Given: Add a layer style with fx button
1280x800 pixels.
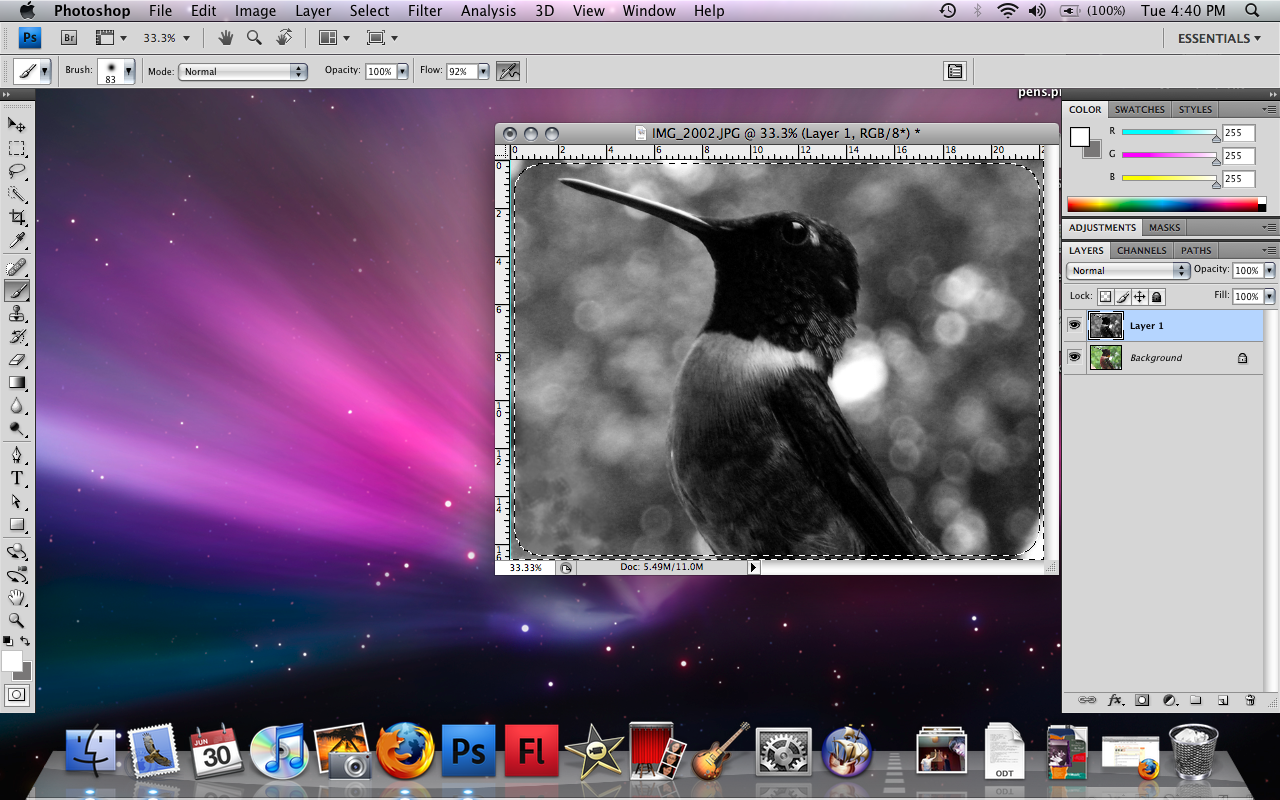Looking at the screenshot, I should pyautogui.click(x=1115, y=700).
